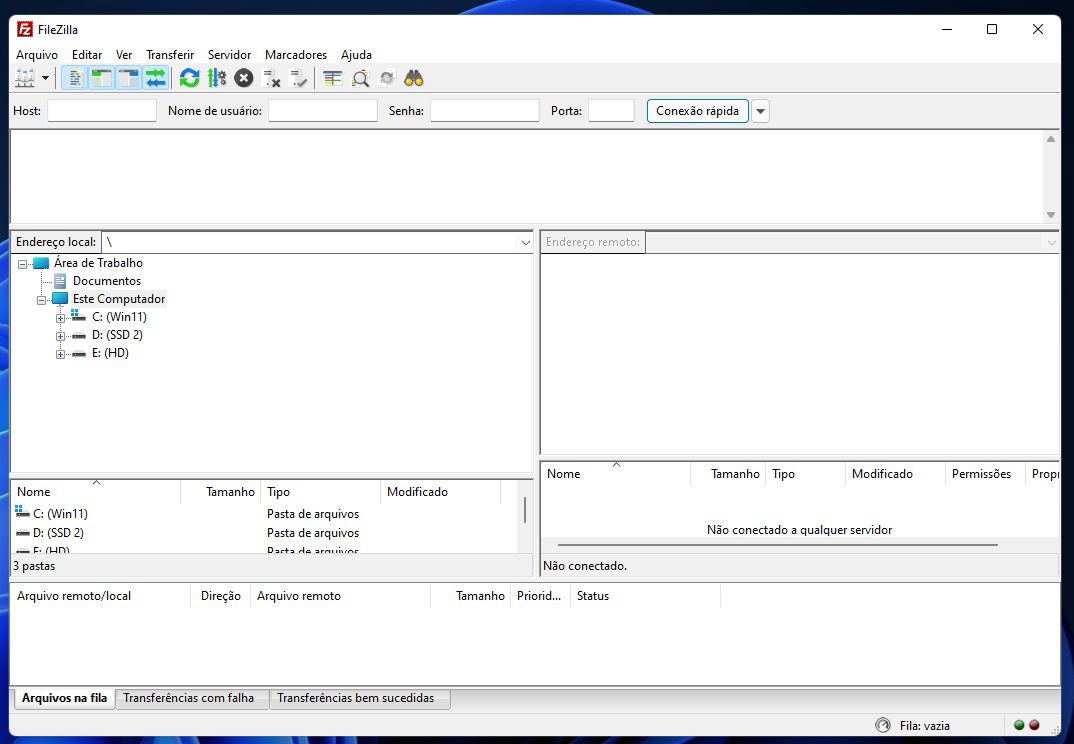Screen dimensions: 1074x744
Task: Toggle directory comparison icon
Action: (x=360, y=78)
